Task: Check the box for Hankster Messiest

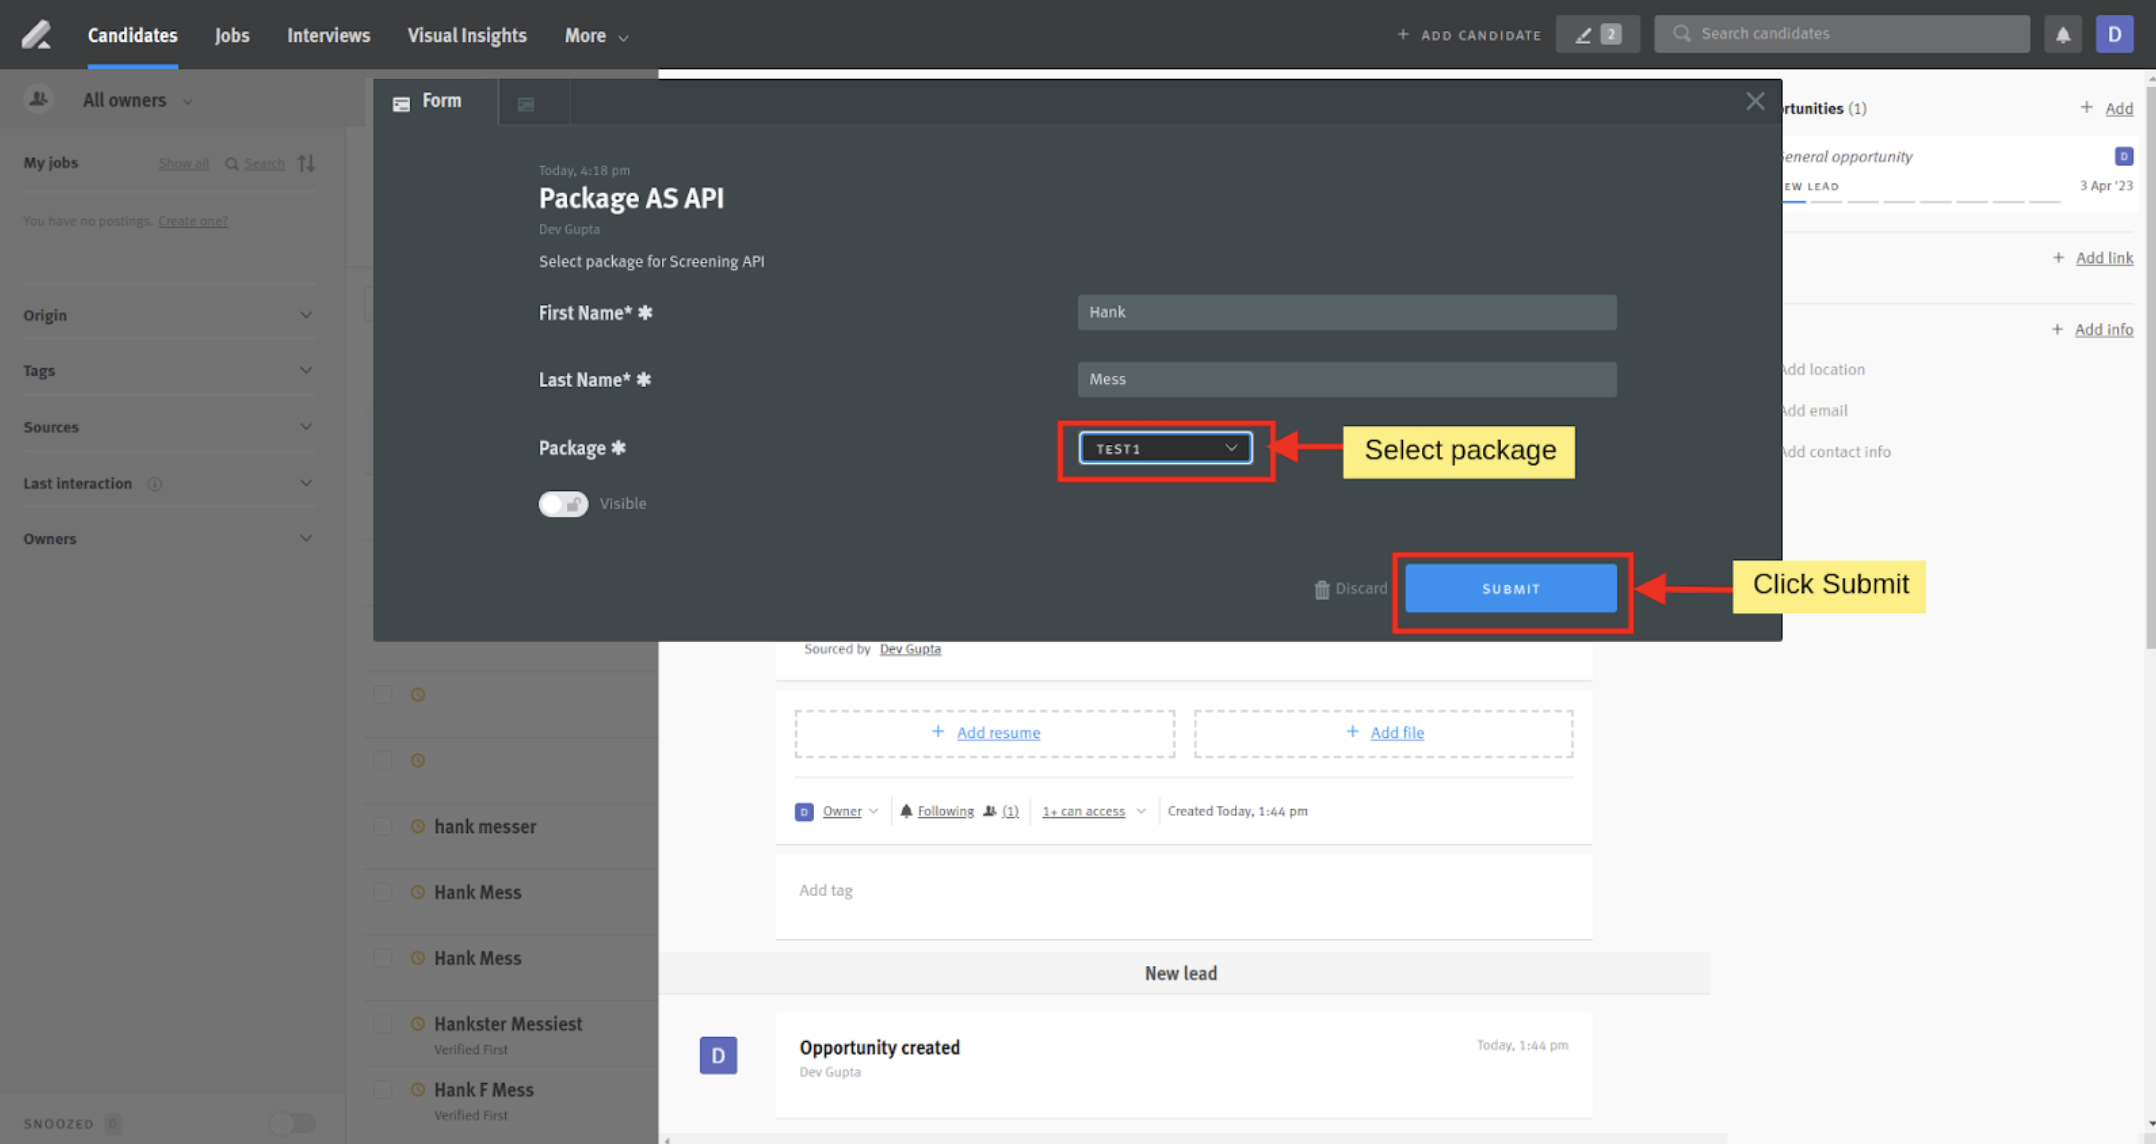Action: 383,1024
